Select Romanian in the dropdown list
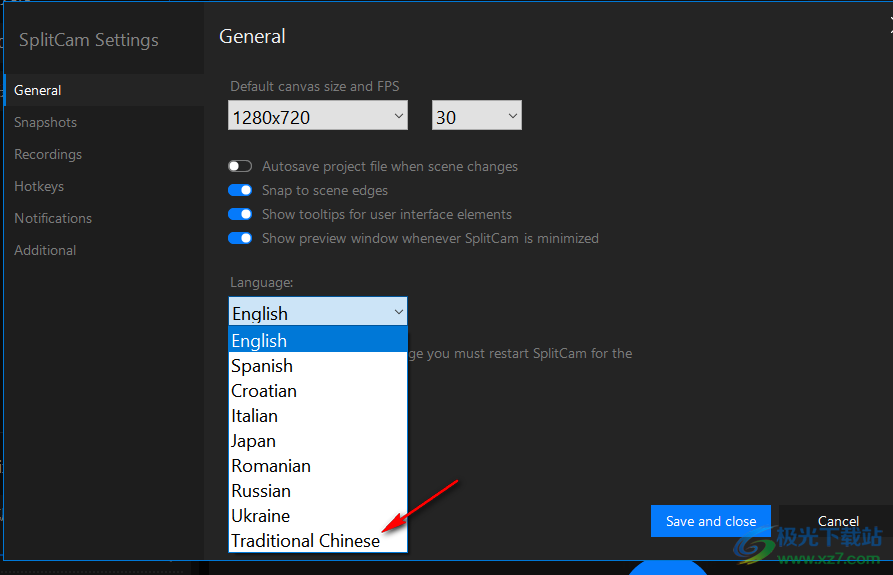The height and width of the screenshot is (575, 893). (x=318, y=465)
